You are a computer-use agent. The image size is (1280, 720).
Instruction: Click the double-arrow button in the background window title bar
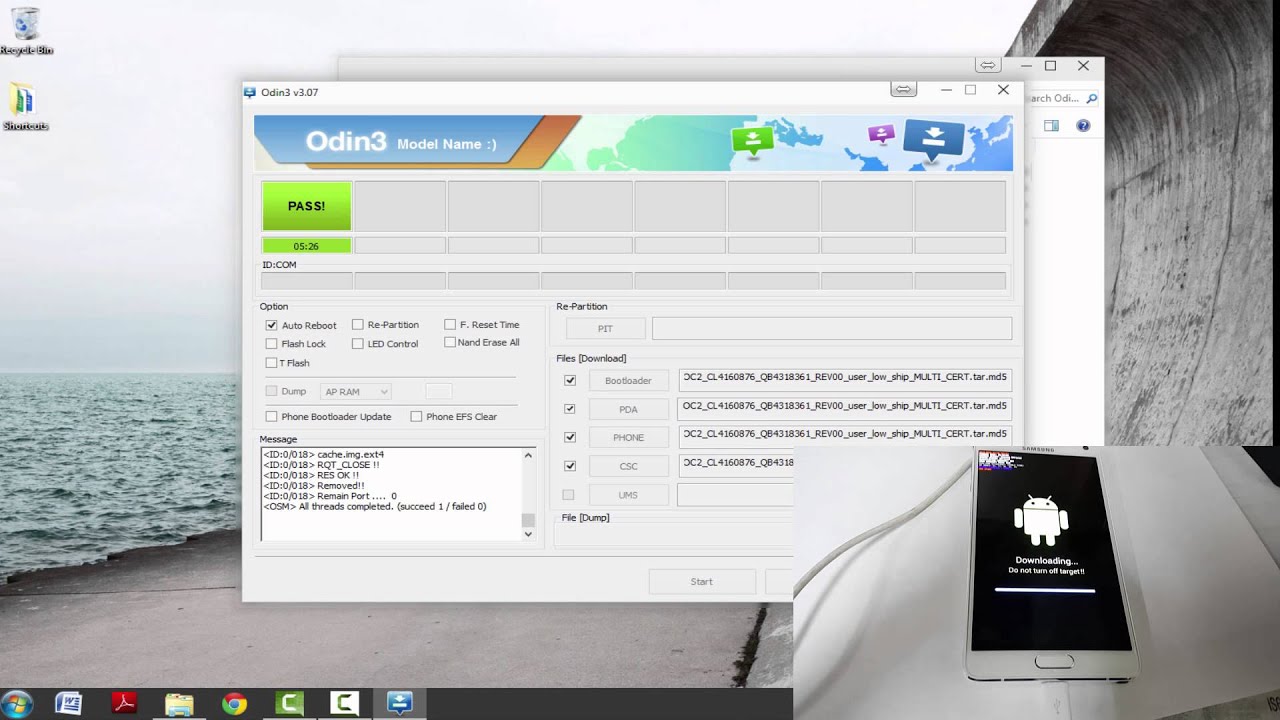tap(987, 66)
